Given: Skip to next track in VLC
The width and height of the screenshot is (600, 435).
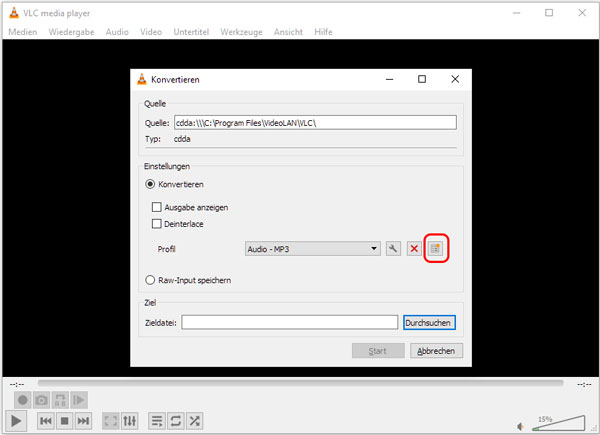Looking at the screenshot, I should point(83,421).
